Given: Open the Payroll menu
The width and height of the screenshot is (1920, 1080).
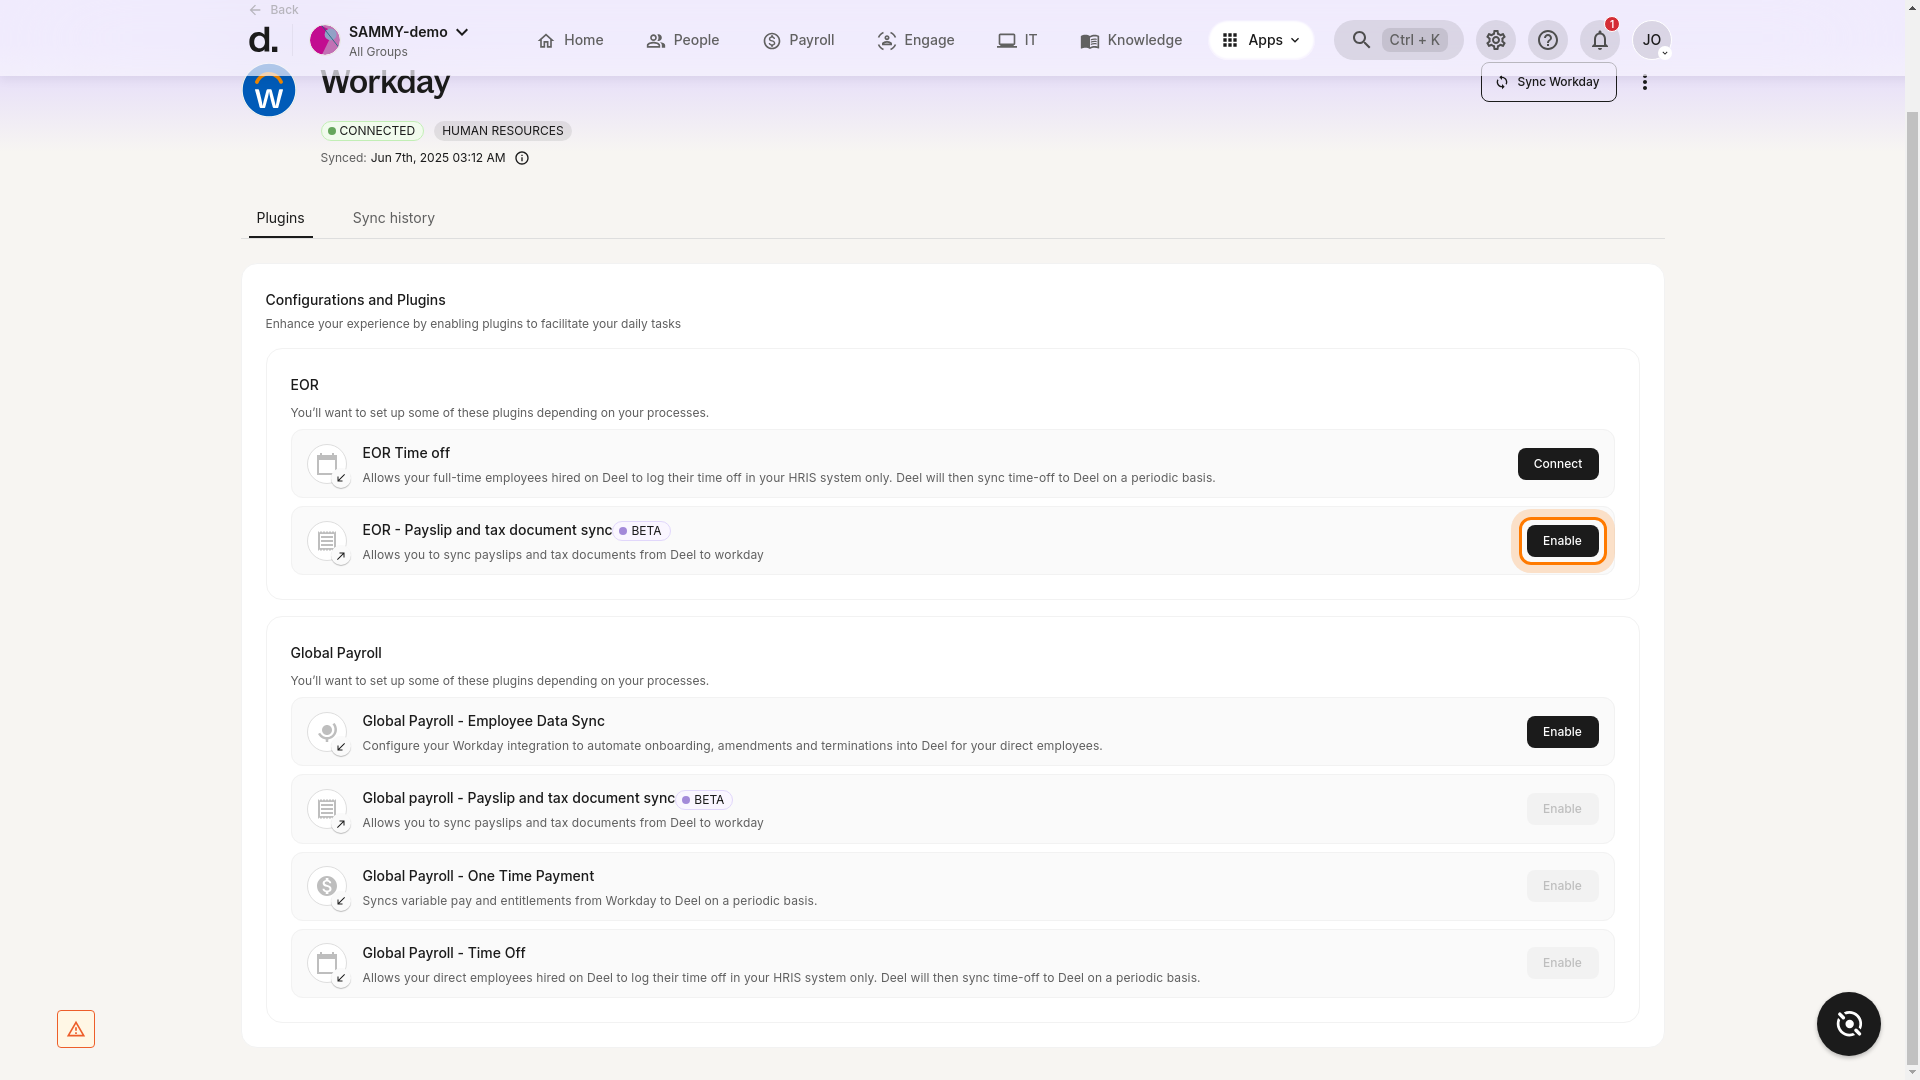Looking at the screenshot, I should tap(798, 40).
